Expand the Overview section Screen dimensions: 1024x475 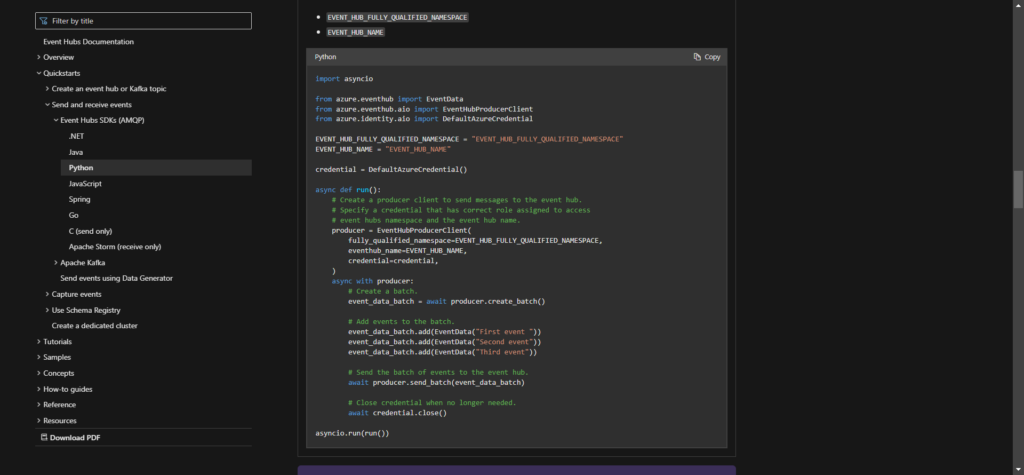click(58, 57)
